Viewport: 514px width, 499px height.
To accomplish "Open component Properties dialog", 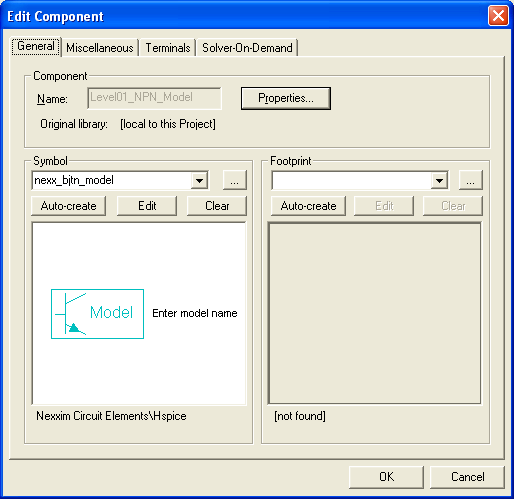I will [286, 98].
